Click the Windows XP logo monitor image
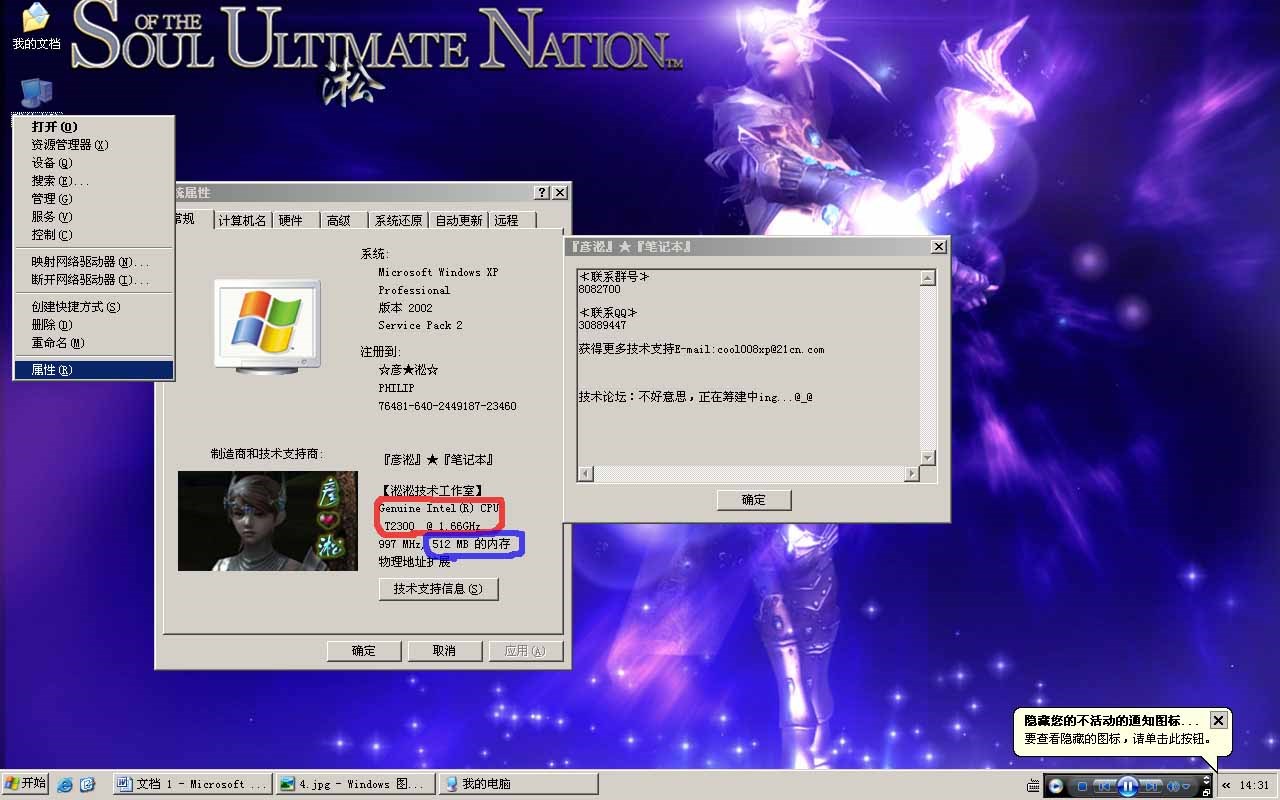Viewport: 1280px width, 800px height. point(267,327)
